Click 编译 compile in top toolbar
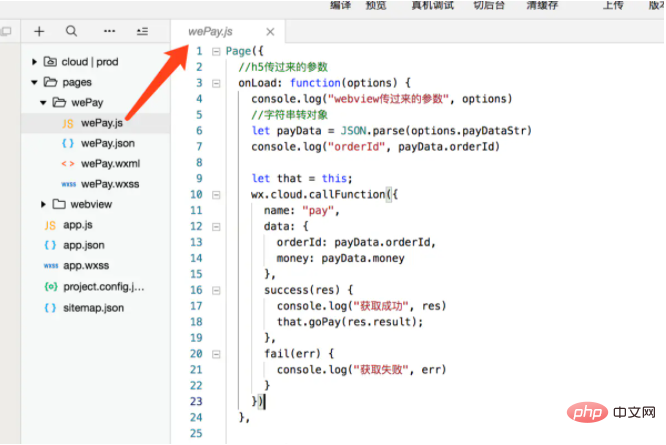The width and height of the screenshot is (666, 445). coord(341,5)
